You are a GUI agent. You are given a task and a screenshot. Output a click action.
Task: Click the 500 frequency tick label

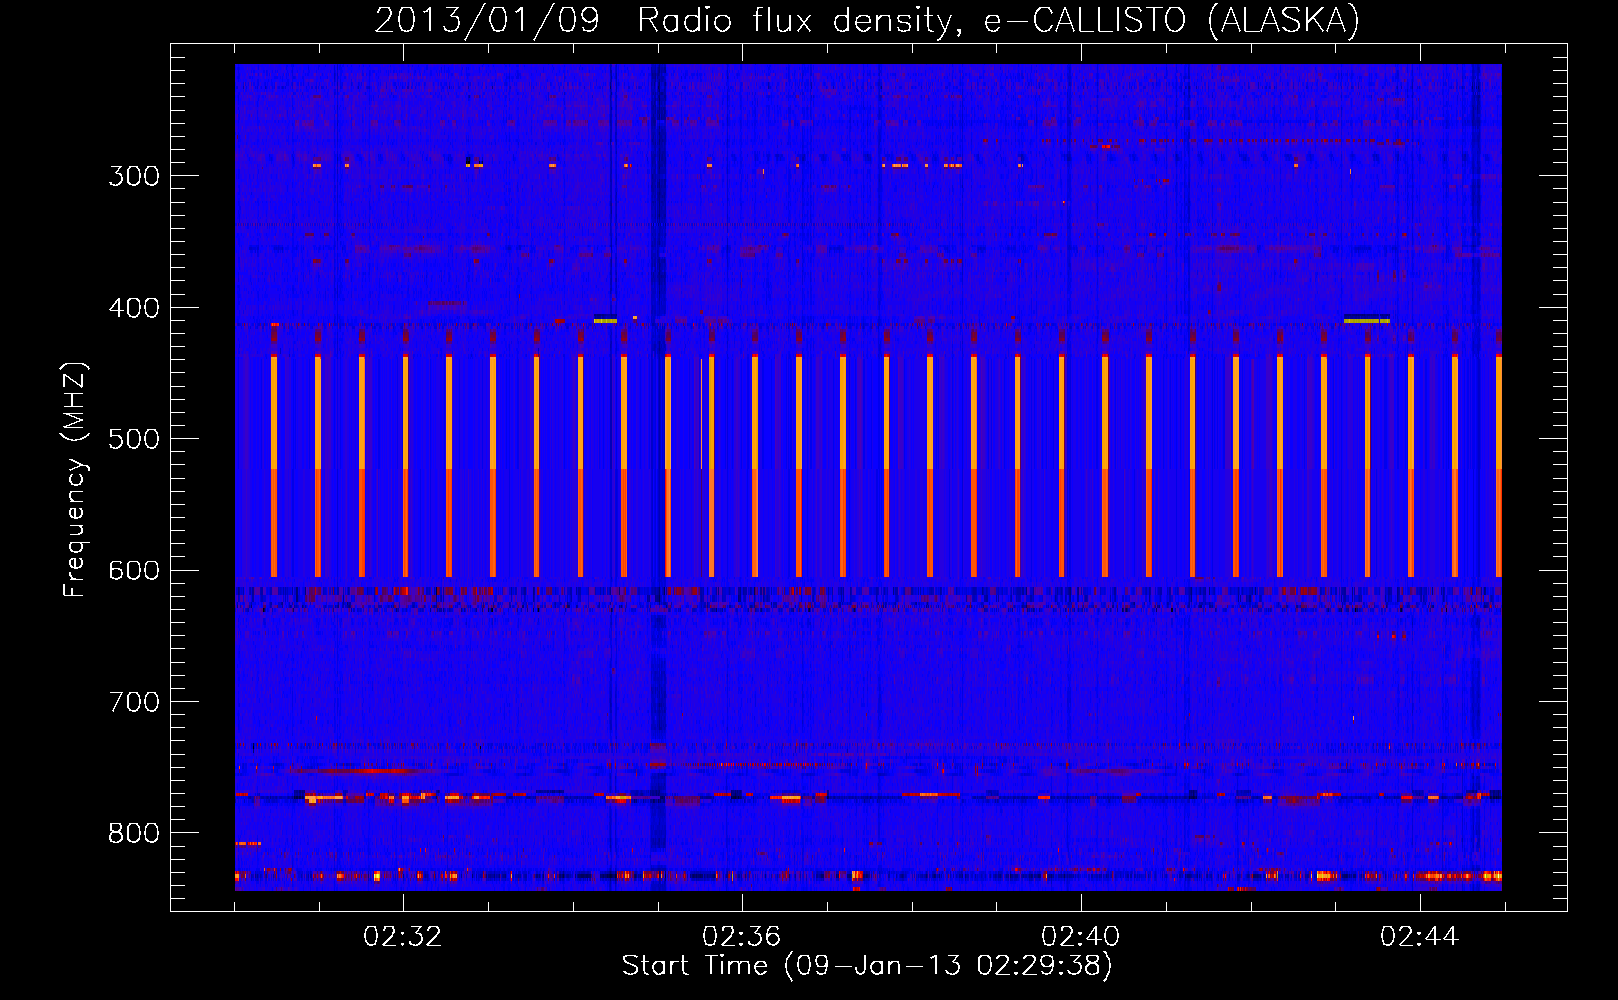click(x=134, y=439)
